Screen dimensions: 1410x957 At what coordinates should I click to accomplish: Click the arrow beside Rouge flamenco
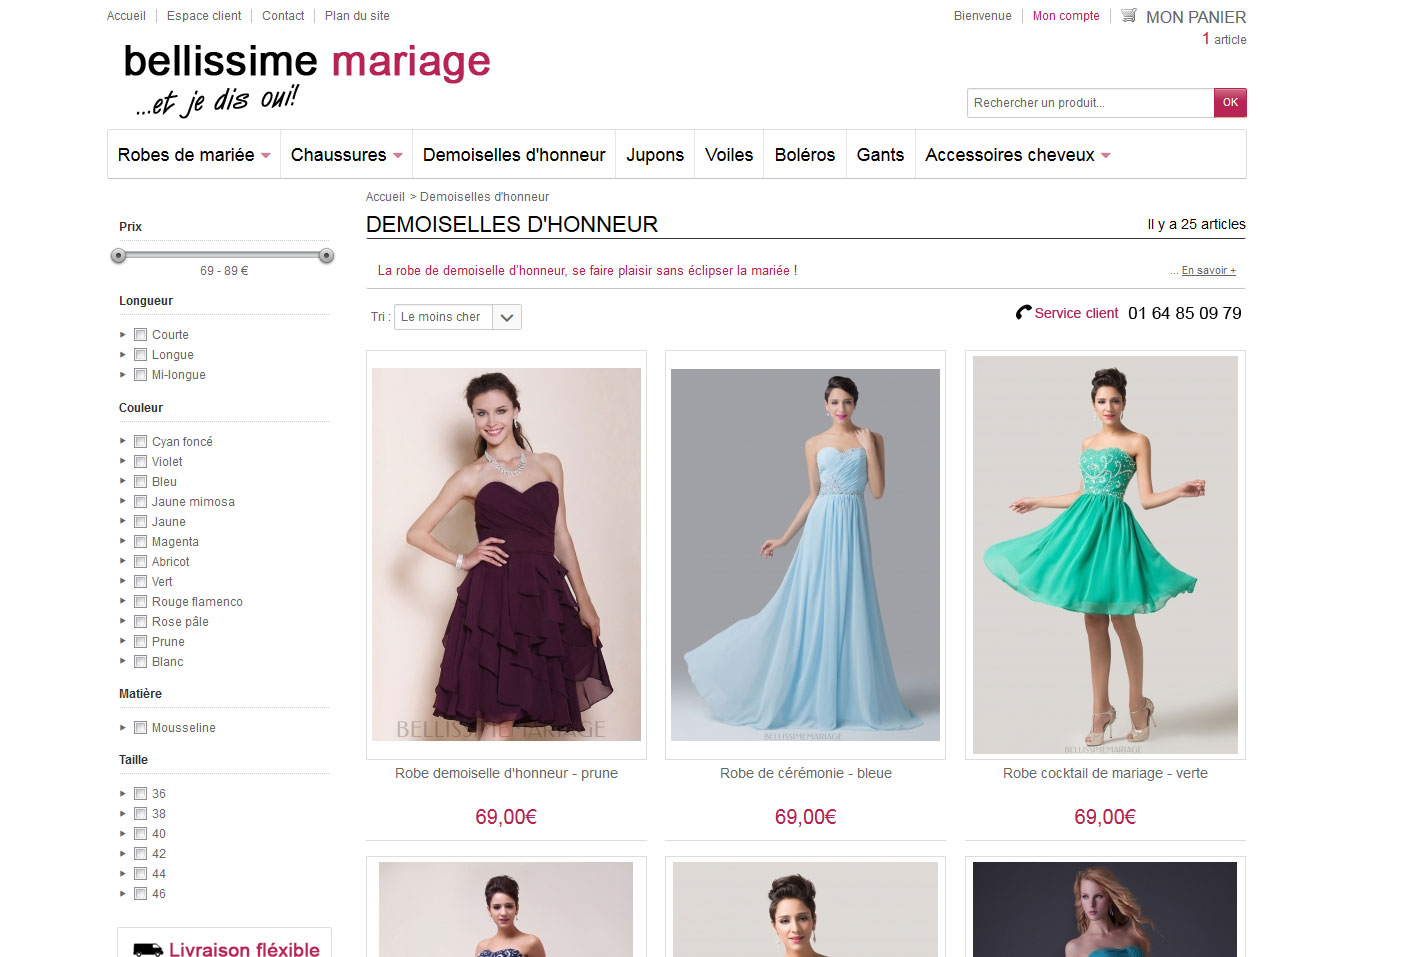click(x=123, y=601)
